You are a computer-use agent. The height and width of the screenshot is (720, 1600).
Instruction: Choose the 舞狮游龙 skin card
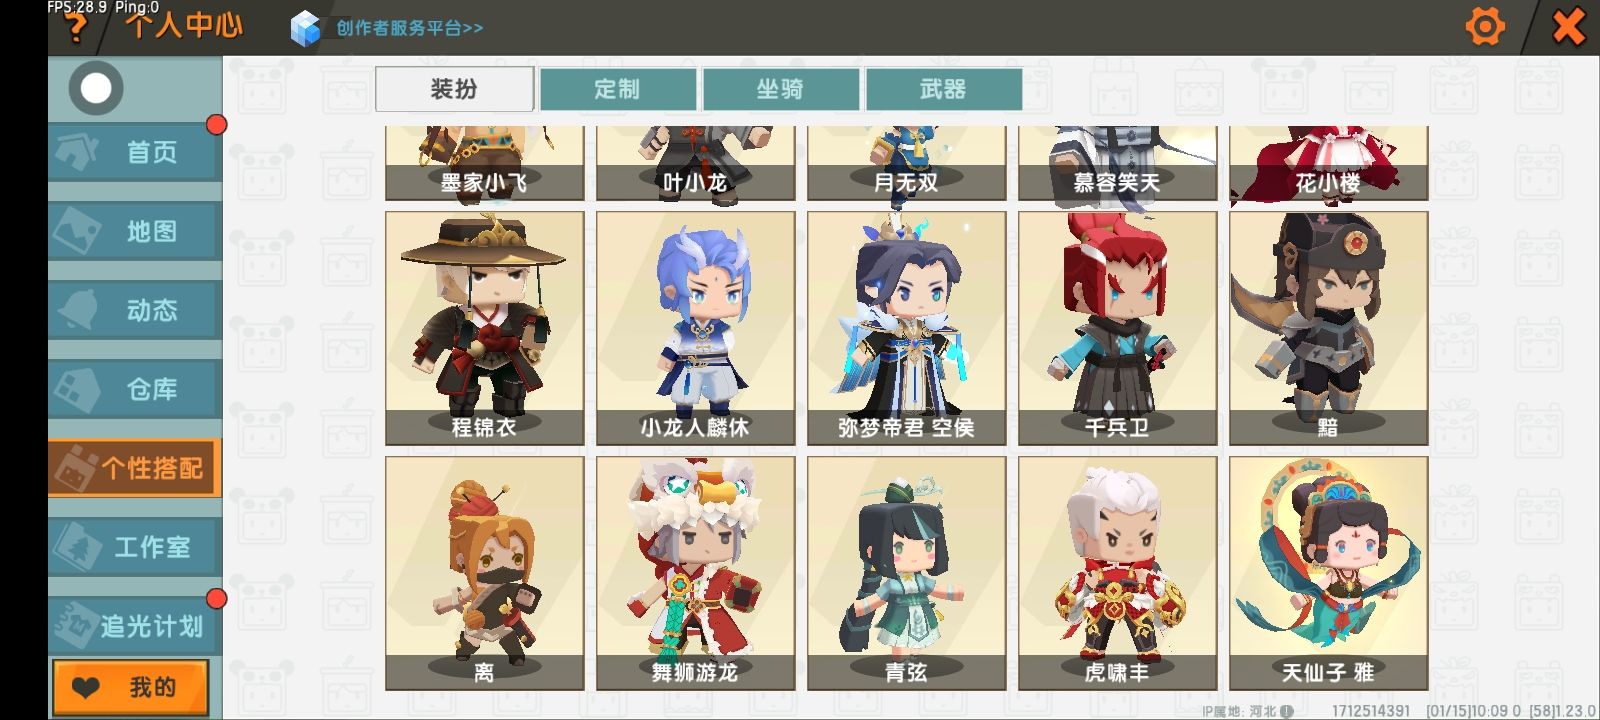pyautogui.click(x=696, y=573)
